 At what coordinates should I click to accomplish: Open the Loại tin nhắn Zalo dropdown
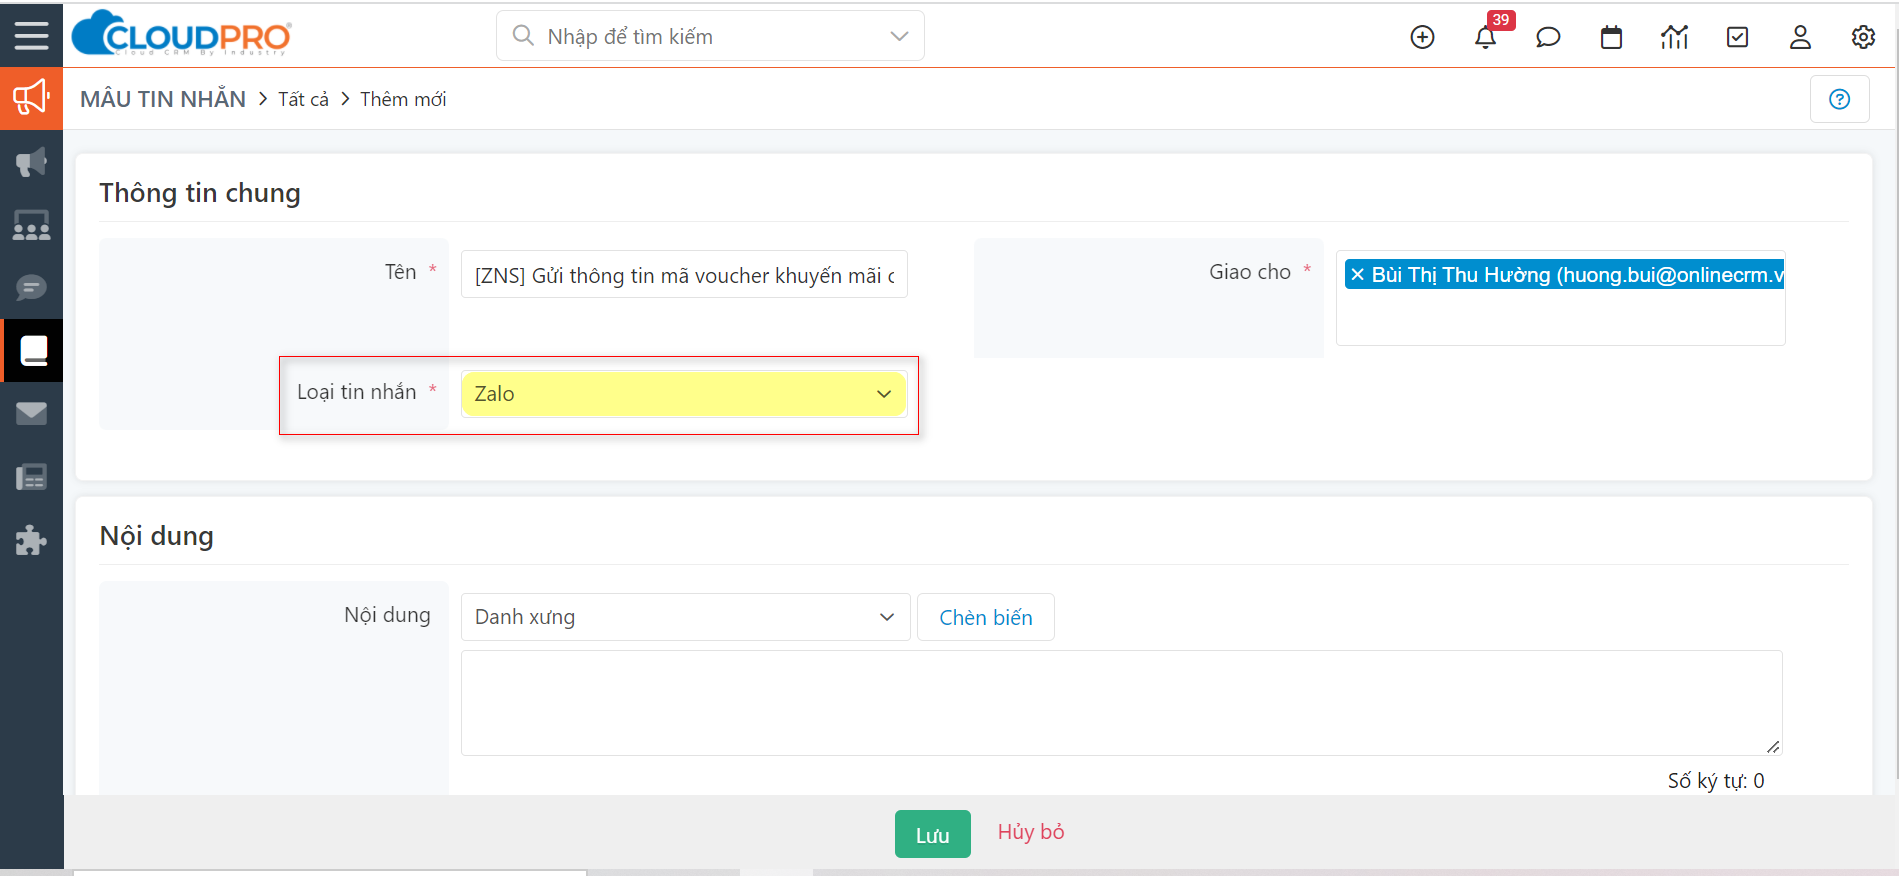point(684,394)
